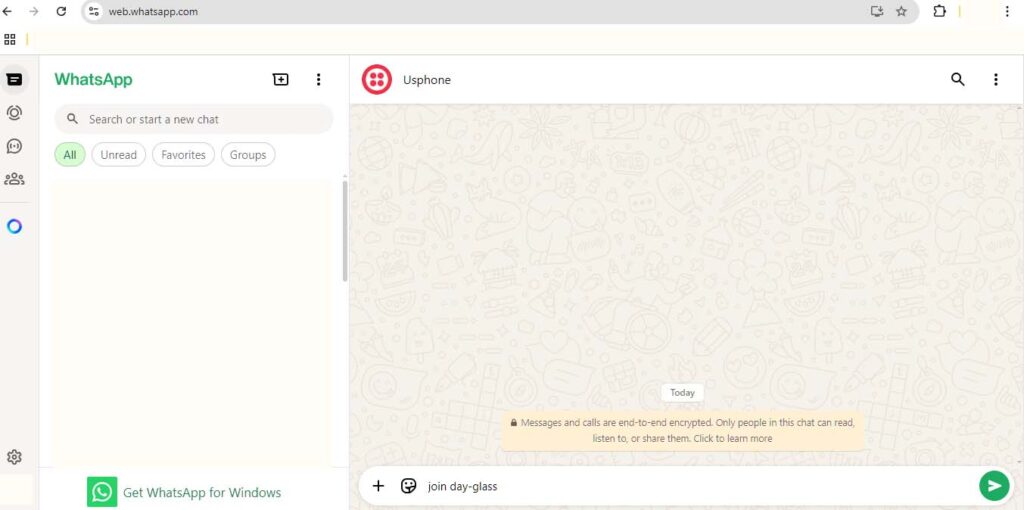
Task: Open Meta AI circle icon
Action: click(x=14, y=227)
